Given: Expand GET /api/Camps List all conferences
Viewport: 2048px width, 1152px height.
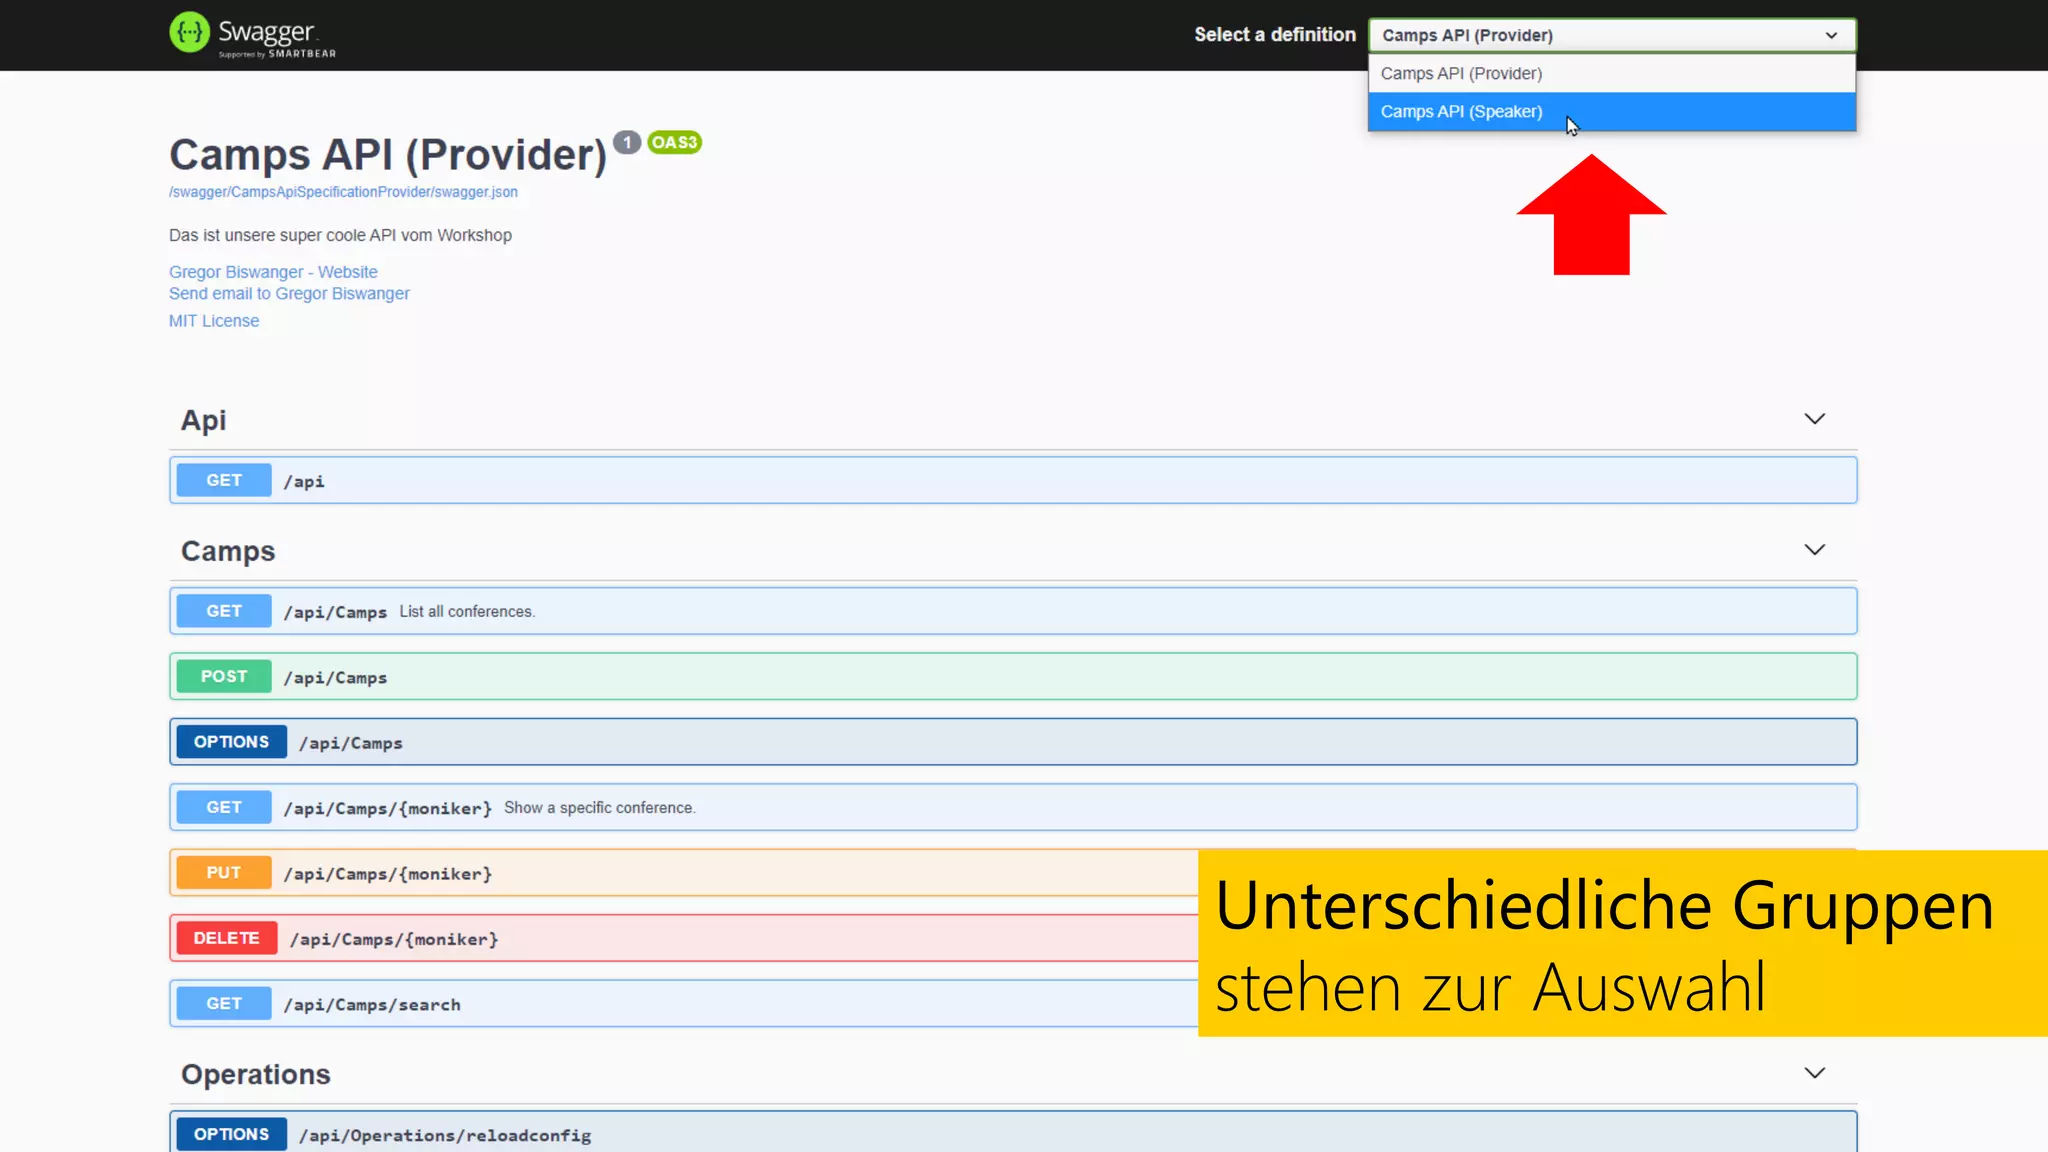Looking at the screenshot, I should (1013, 611).
